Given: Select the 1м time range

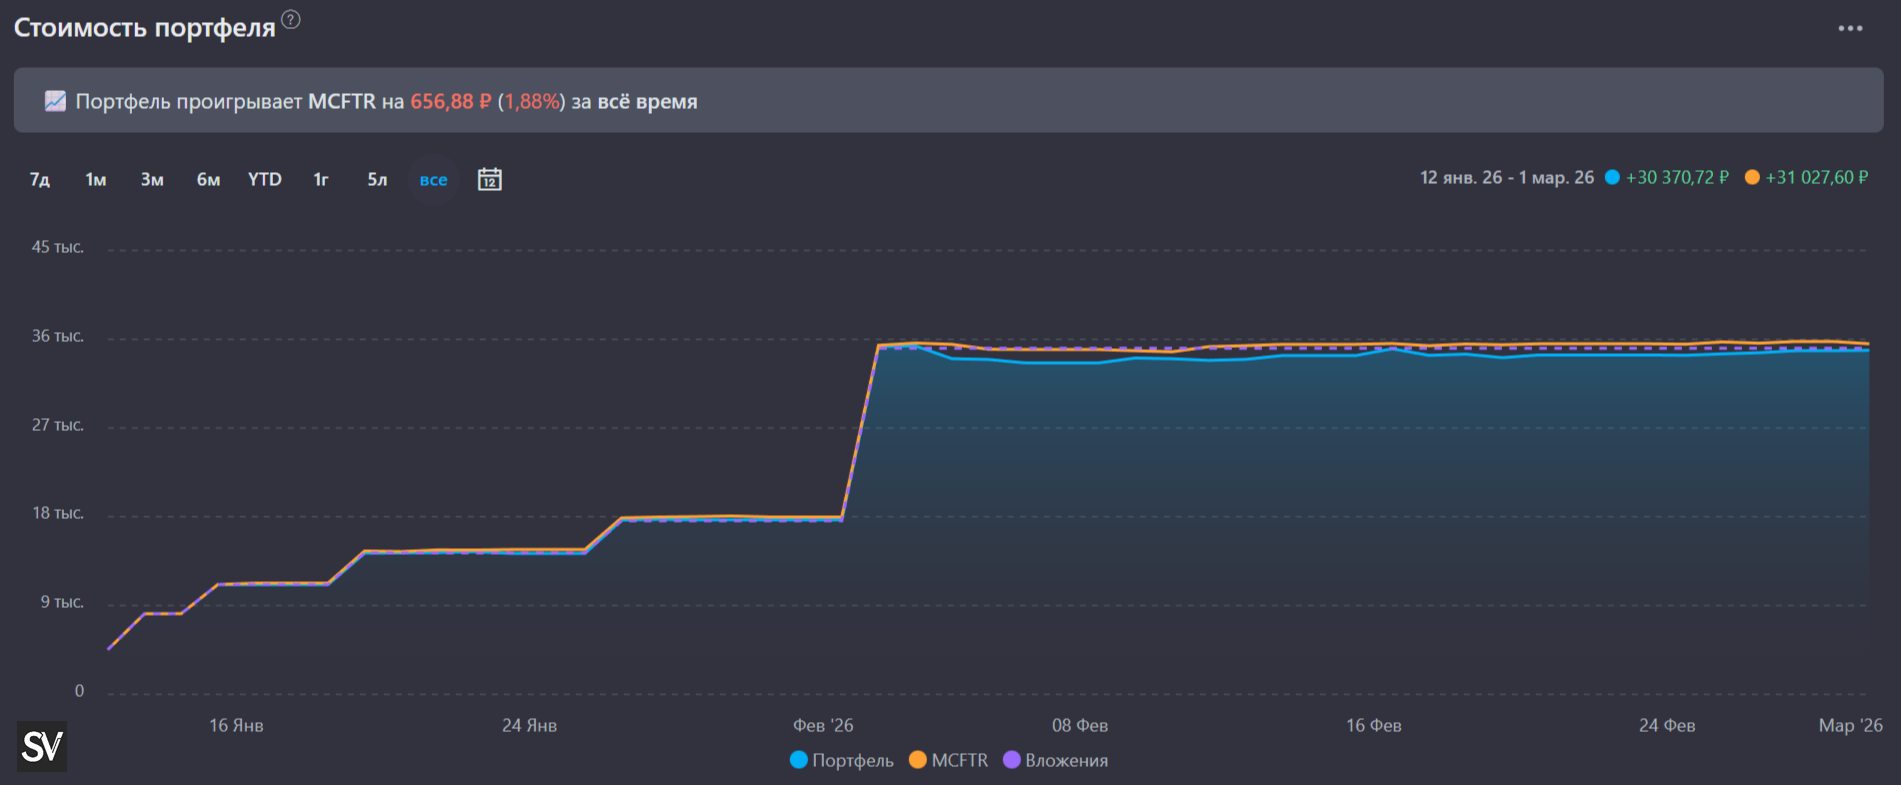Looking at the screenshot, I should [96, 179].
